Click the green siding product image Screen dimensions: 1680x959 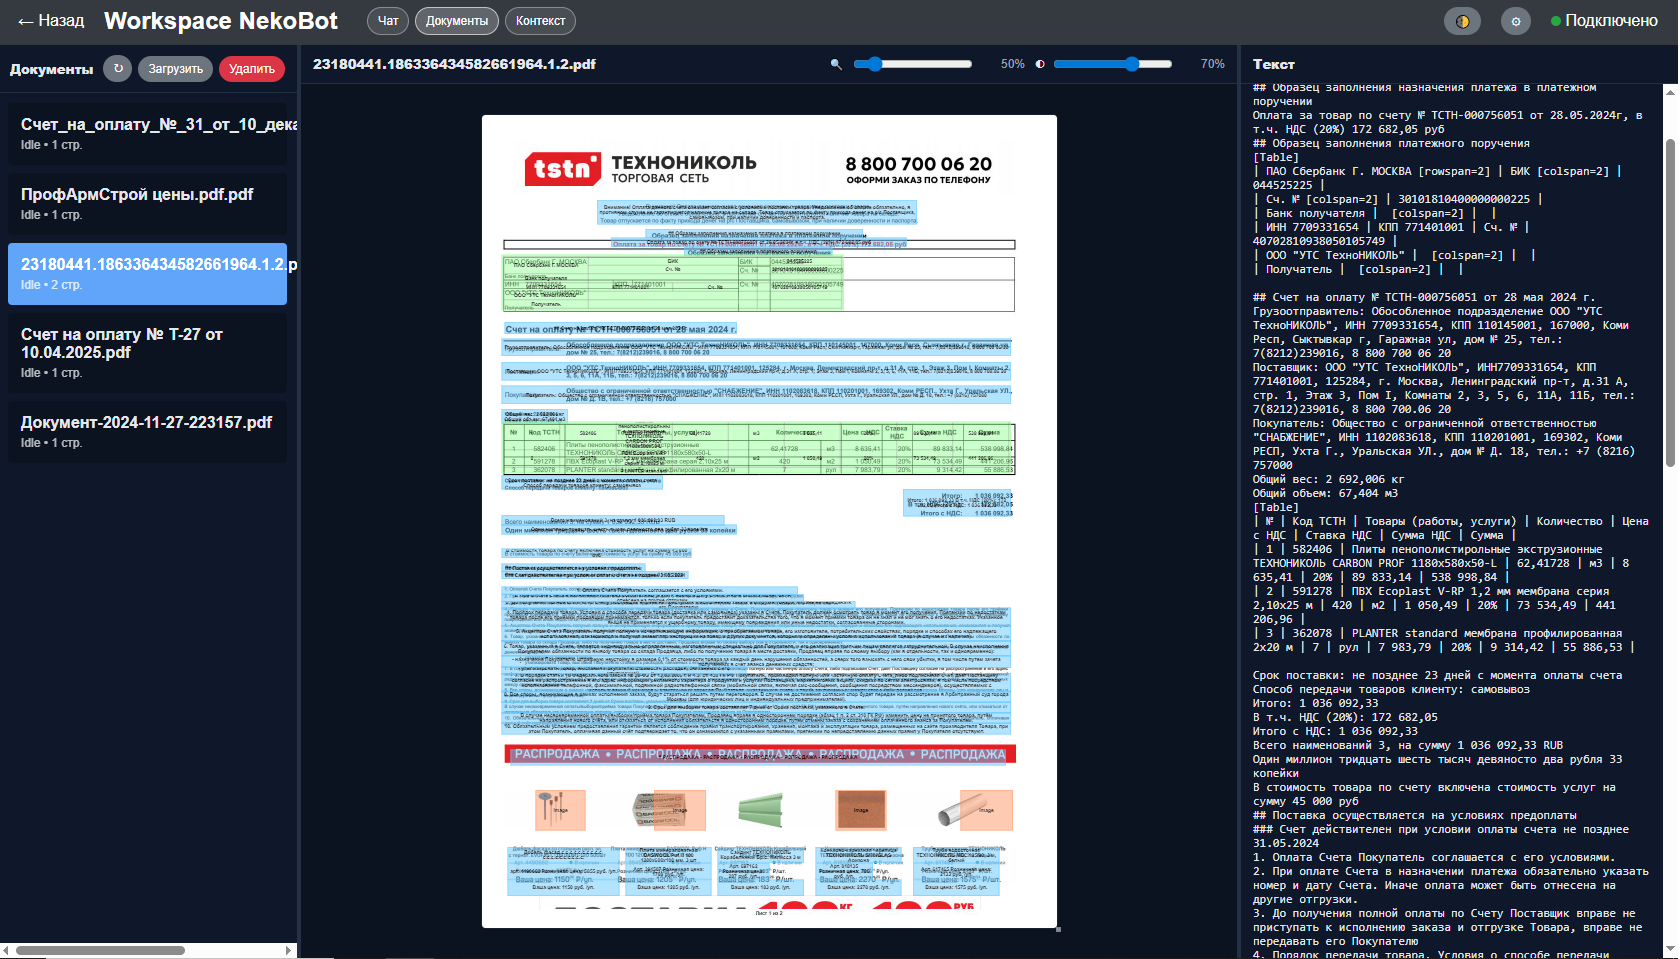click(x=760, y=811)
